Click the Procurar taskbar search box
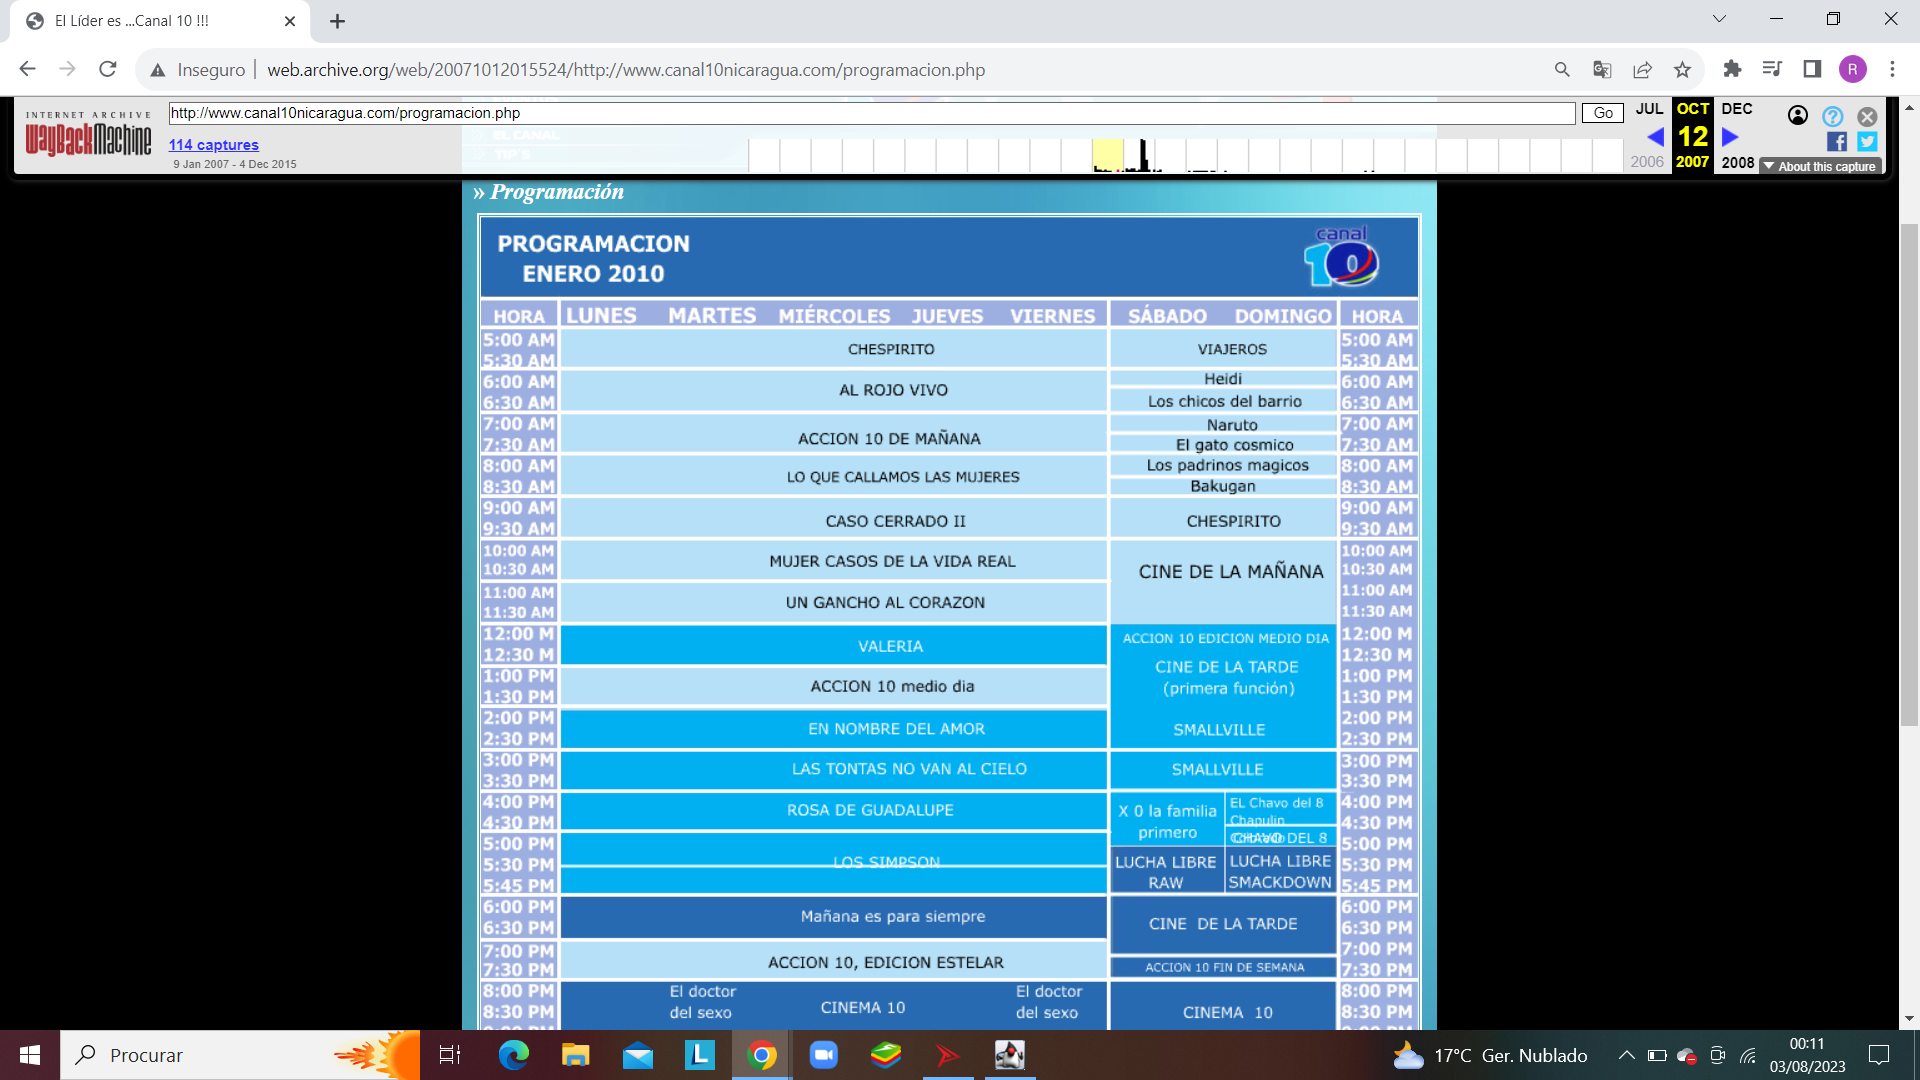Screen dimensions: 1920x1080 coord(240,1055)
